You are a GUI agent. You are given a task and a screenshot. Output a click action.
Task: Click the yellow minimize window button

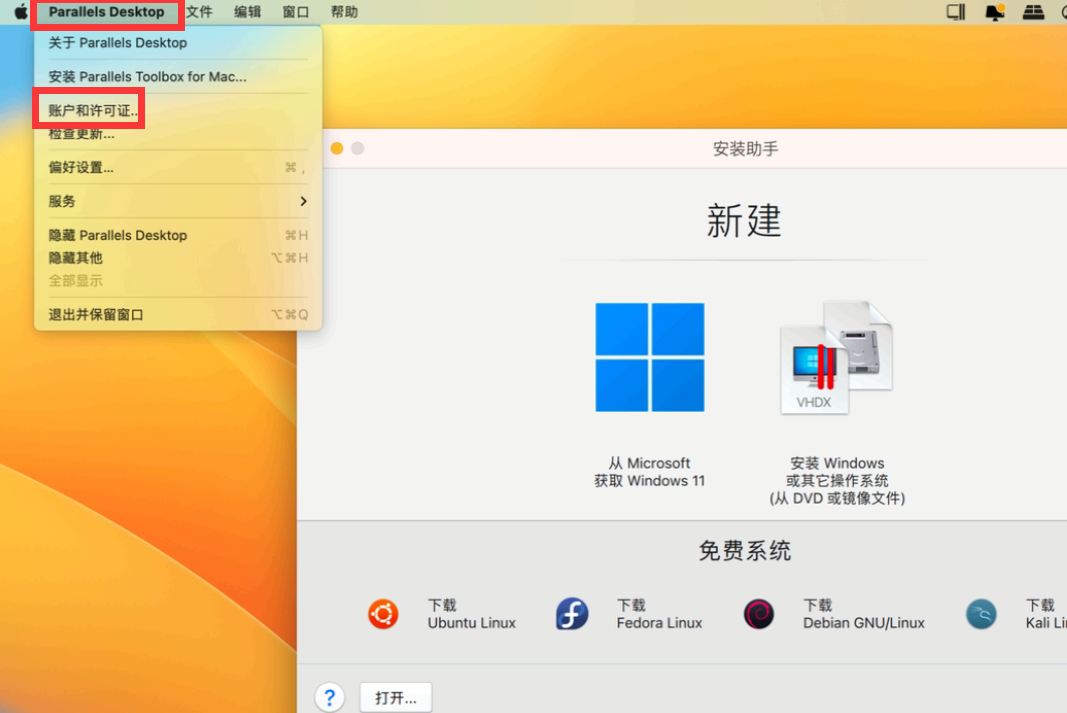[337, 148]
